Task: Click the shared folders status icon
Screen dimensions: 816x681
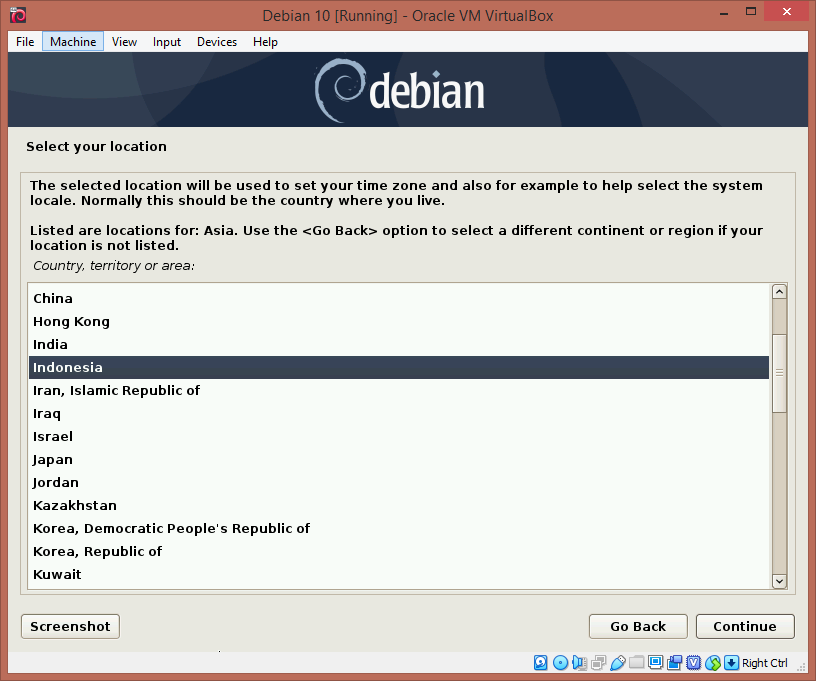Action: pyautogui.click(x=636, y=662)
